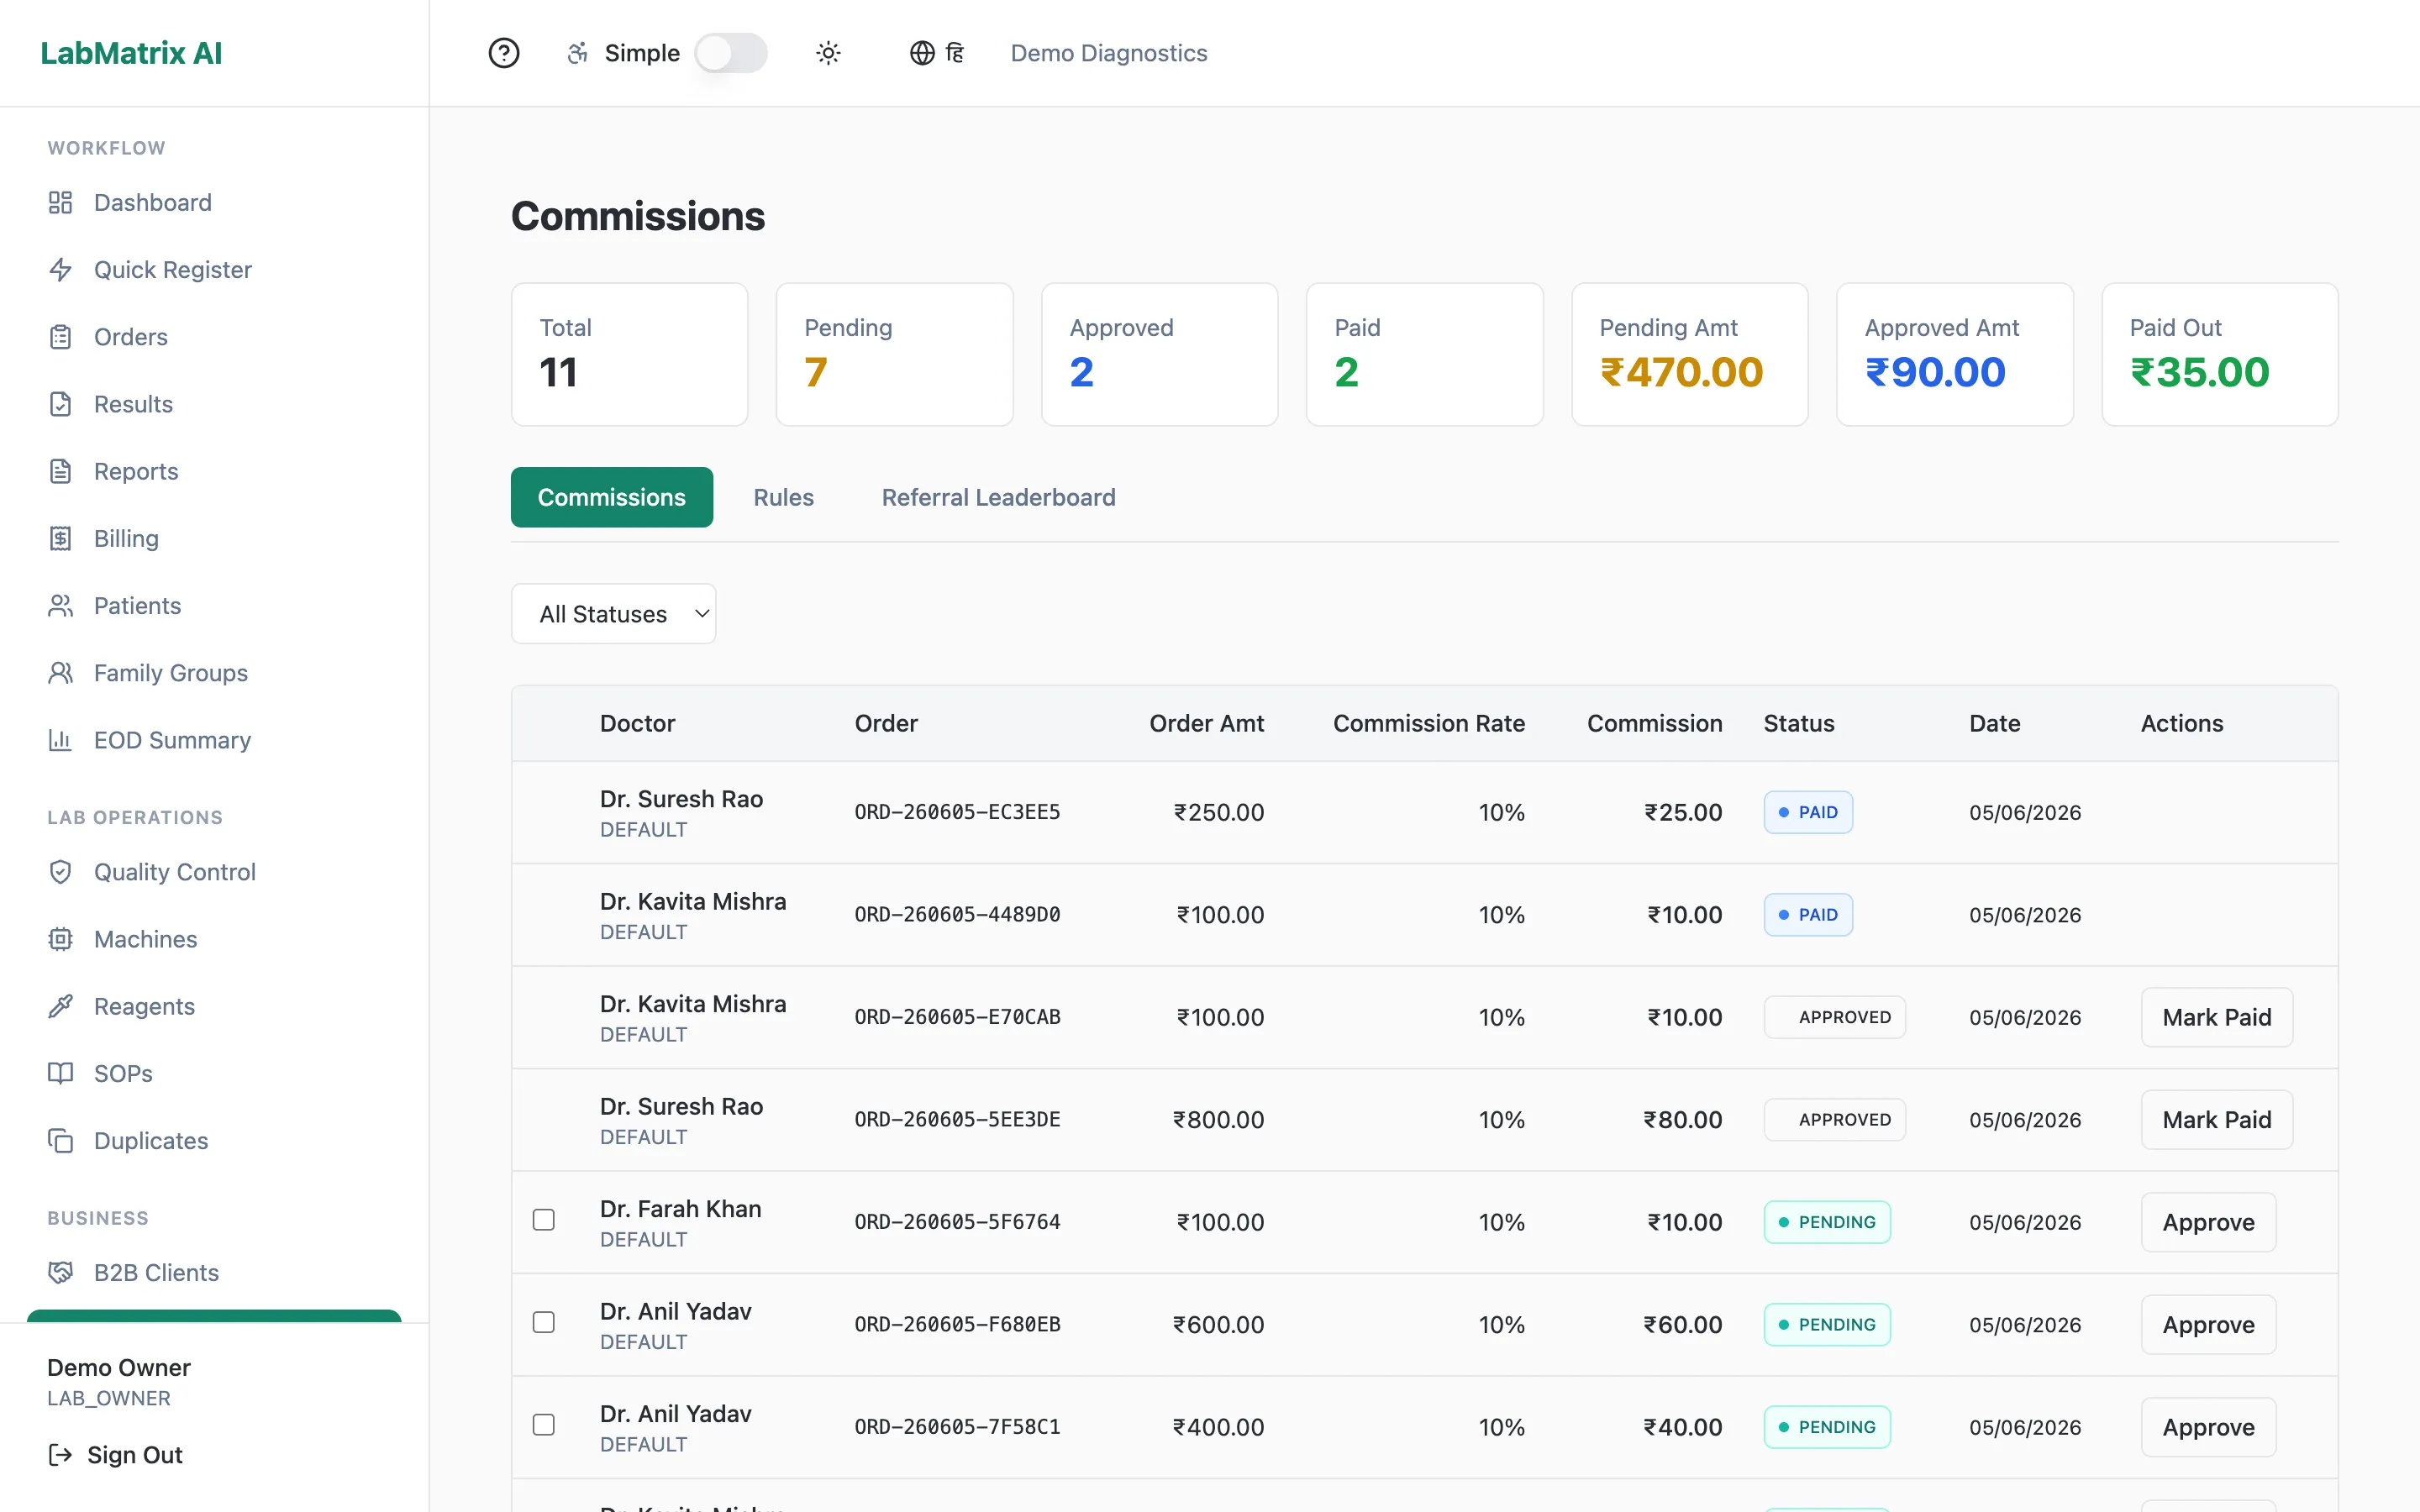The width and height of the screenshot is (2420, 1512).
Task: Click the Quick Register lightning icon
Action: point(61,270)
